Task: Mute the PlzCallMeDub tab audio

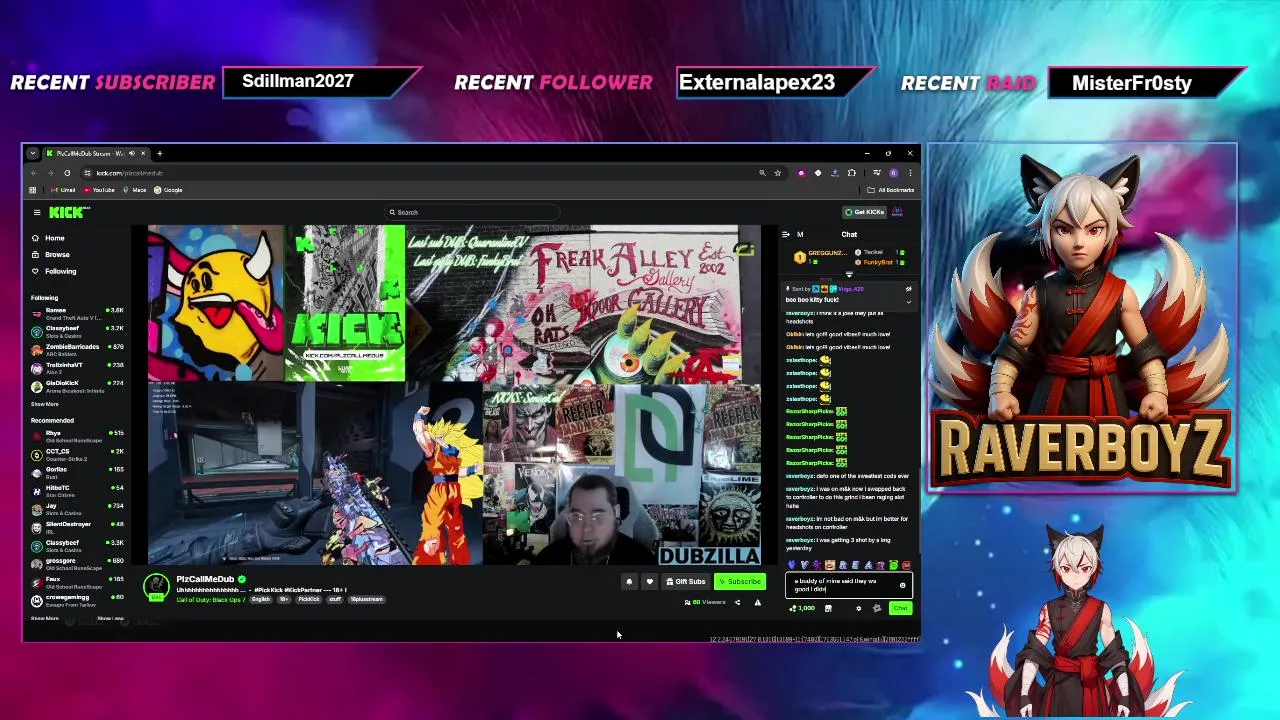Action: pyautogui.click(x=131, y=153)
